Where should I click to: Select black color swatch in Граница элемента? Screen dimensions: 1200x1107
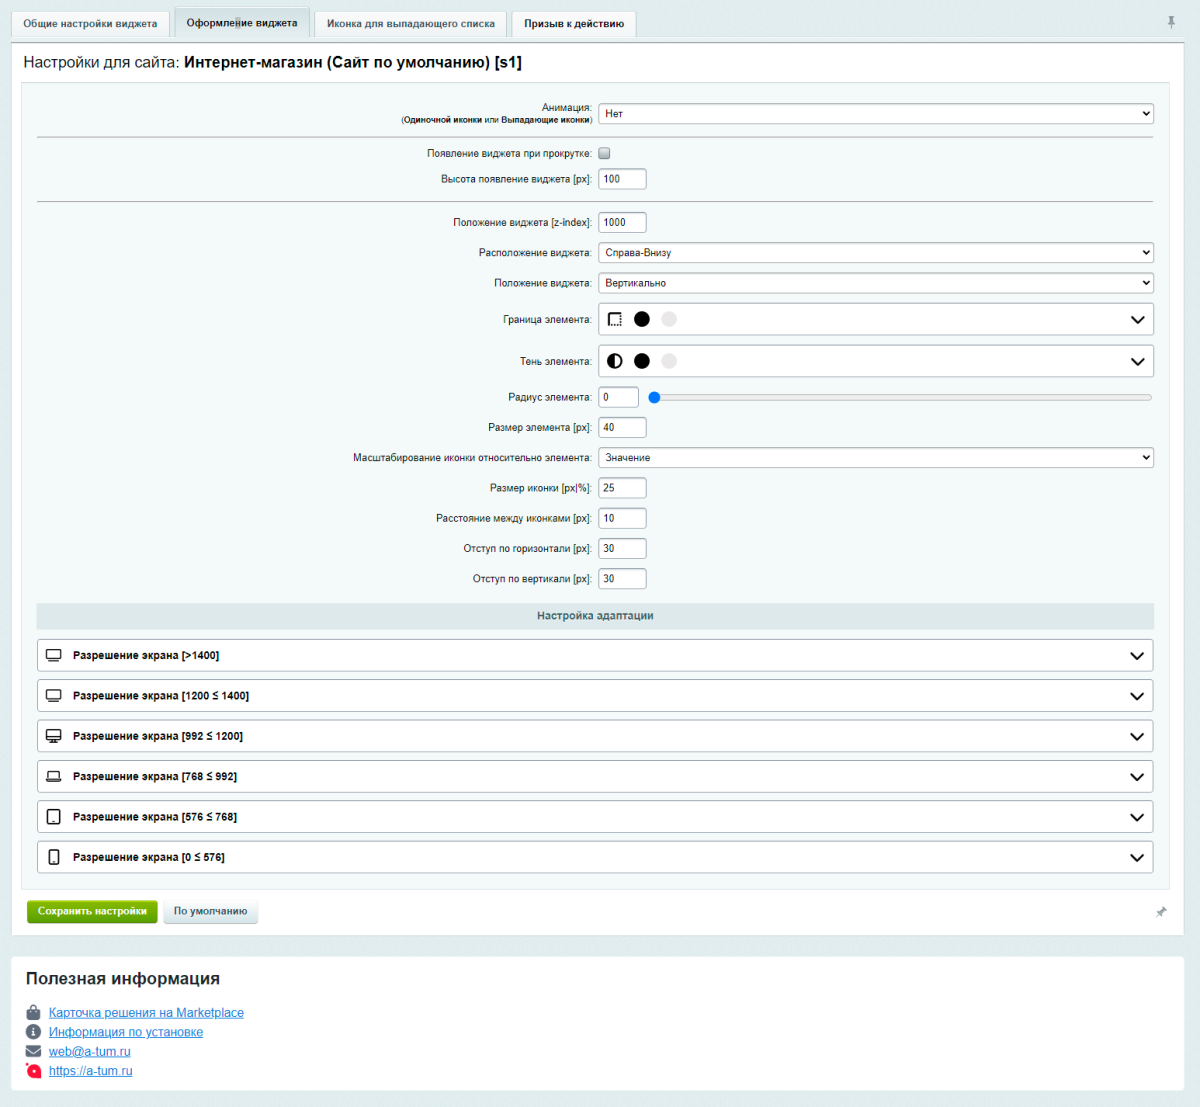pos(642,319)
